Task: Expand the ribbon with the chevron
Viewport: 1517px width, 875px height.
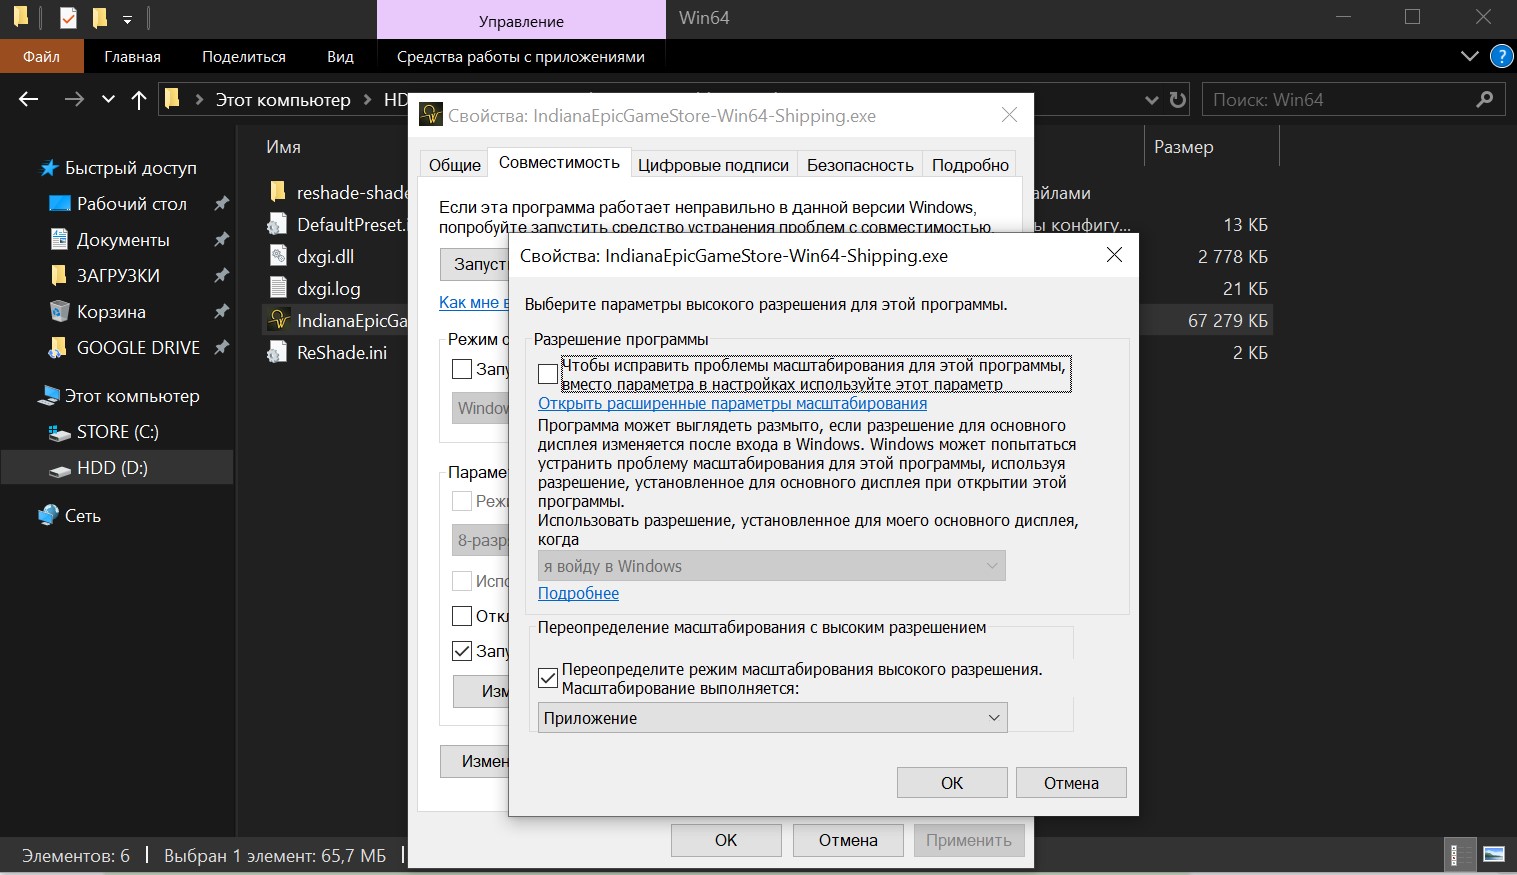Action: coord(1470,56)
